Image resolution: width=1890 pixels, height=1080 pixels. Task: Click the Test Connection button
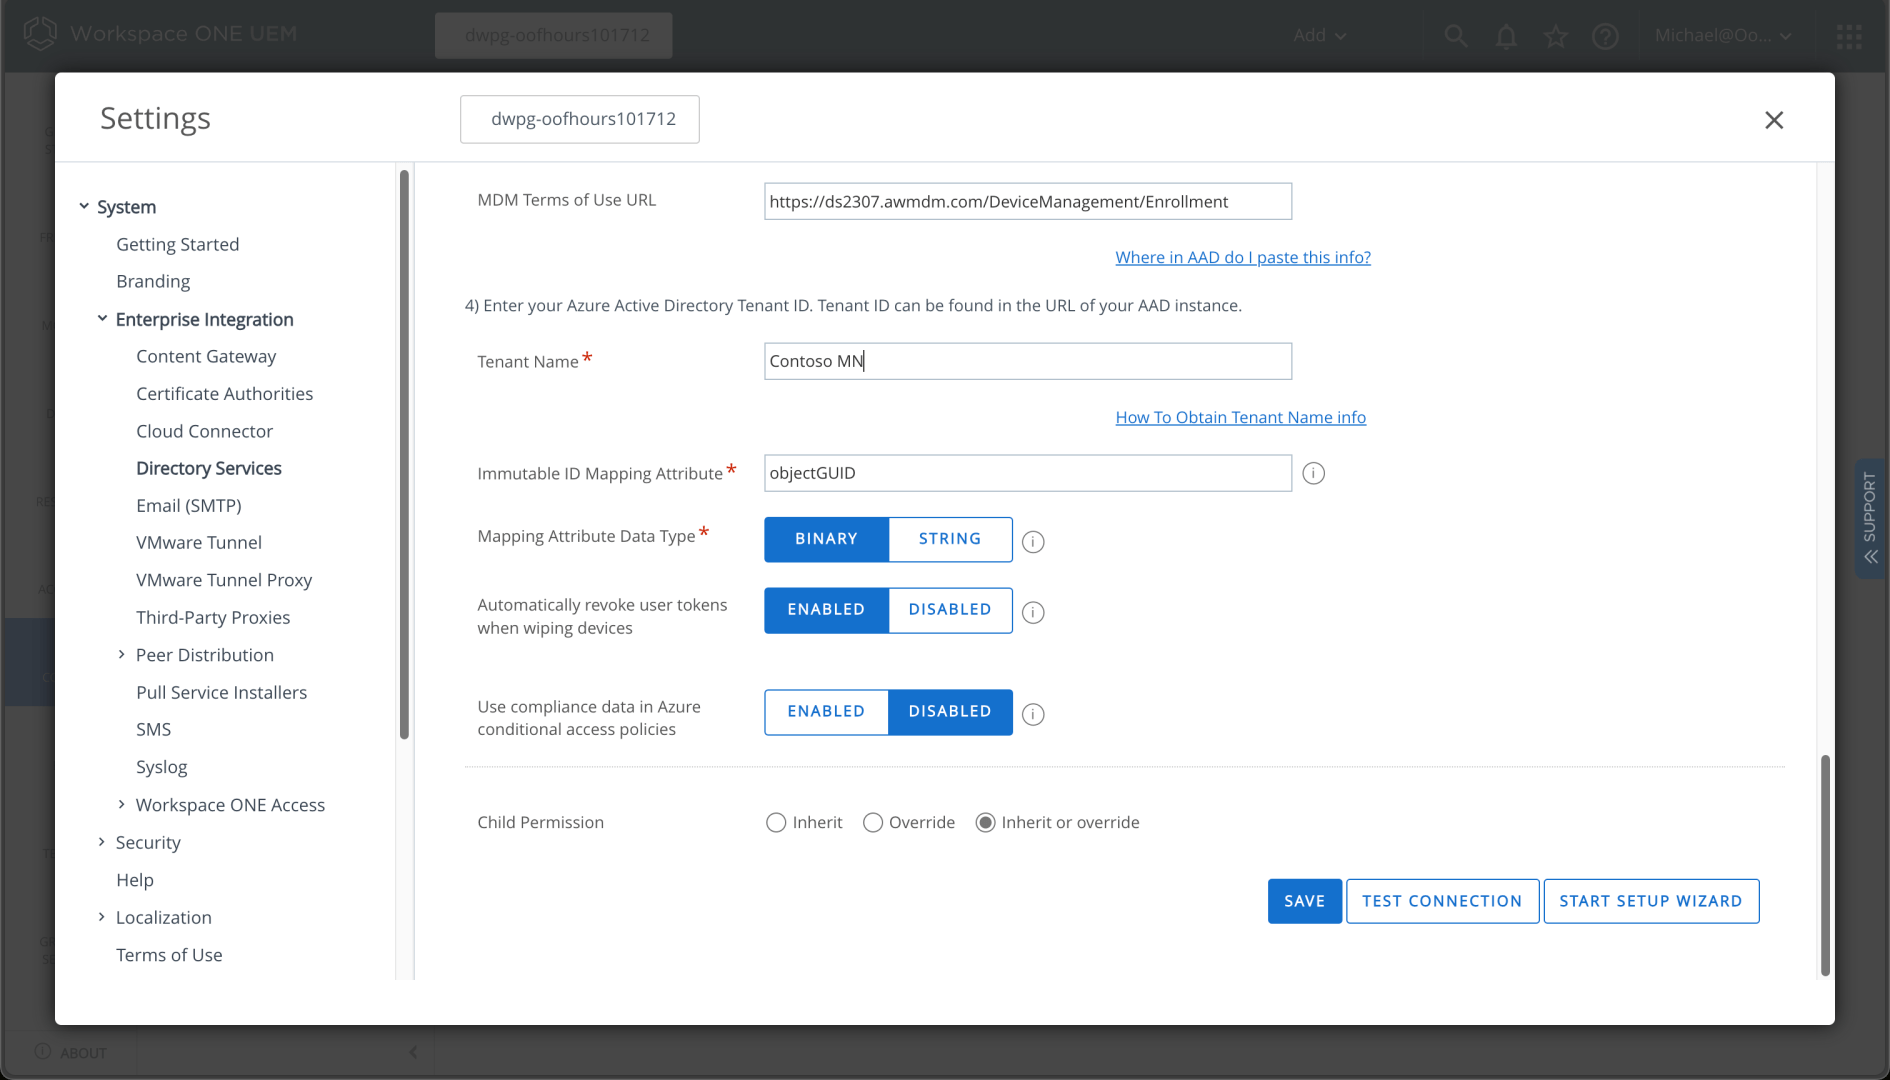pyautogui.click(x=1441, y=901)
